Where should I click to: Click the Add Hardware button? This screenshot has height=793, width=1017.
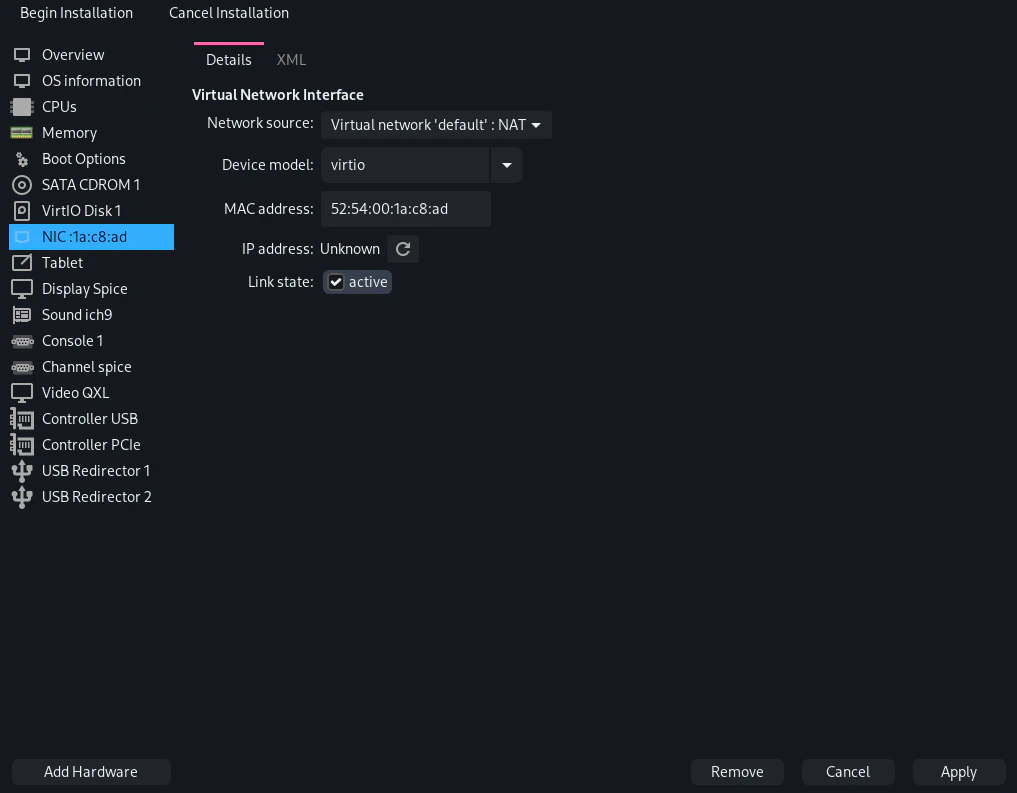[x=91, y=772]
